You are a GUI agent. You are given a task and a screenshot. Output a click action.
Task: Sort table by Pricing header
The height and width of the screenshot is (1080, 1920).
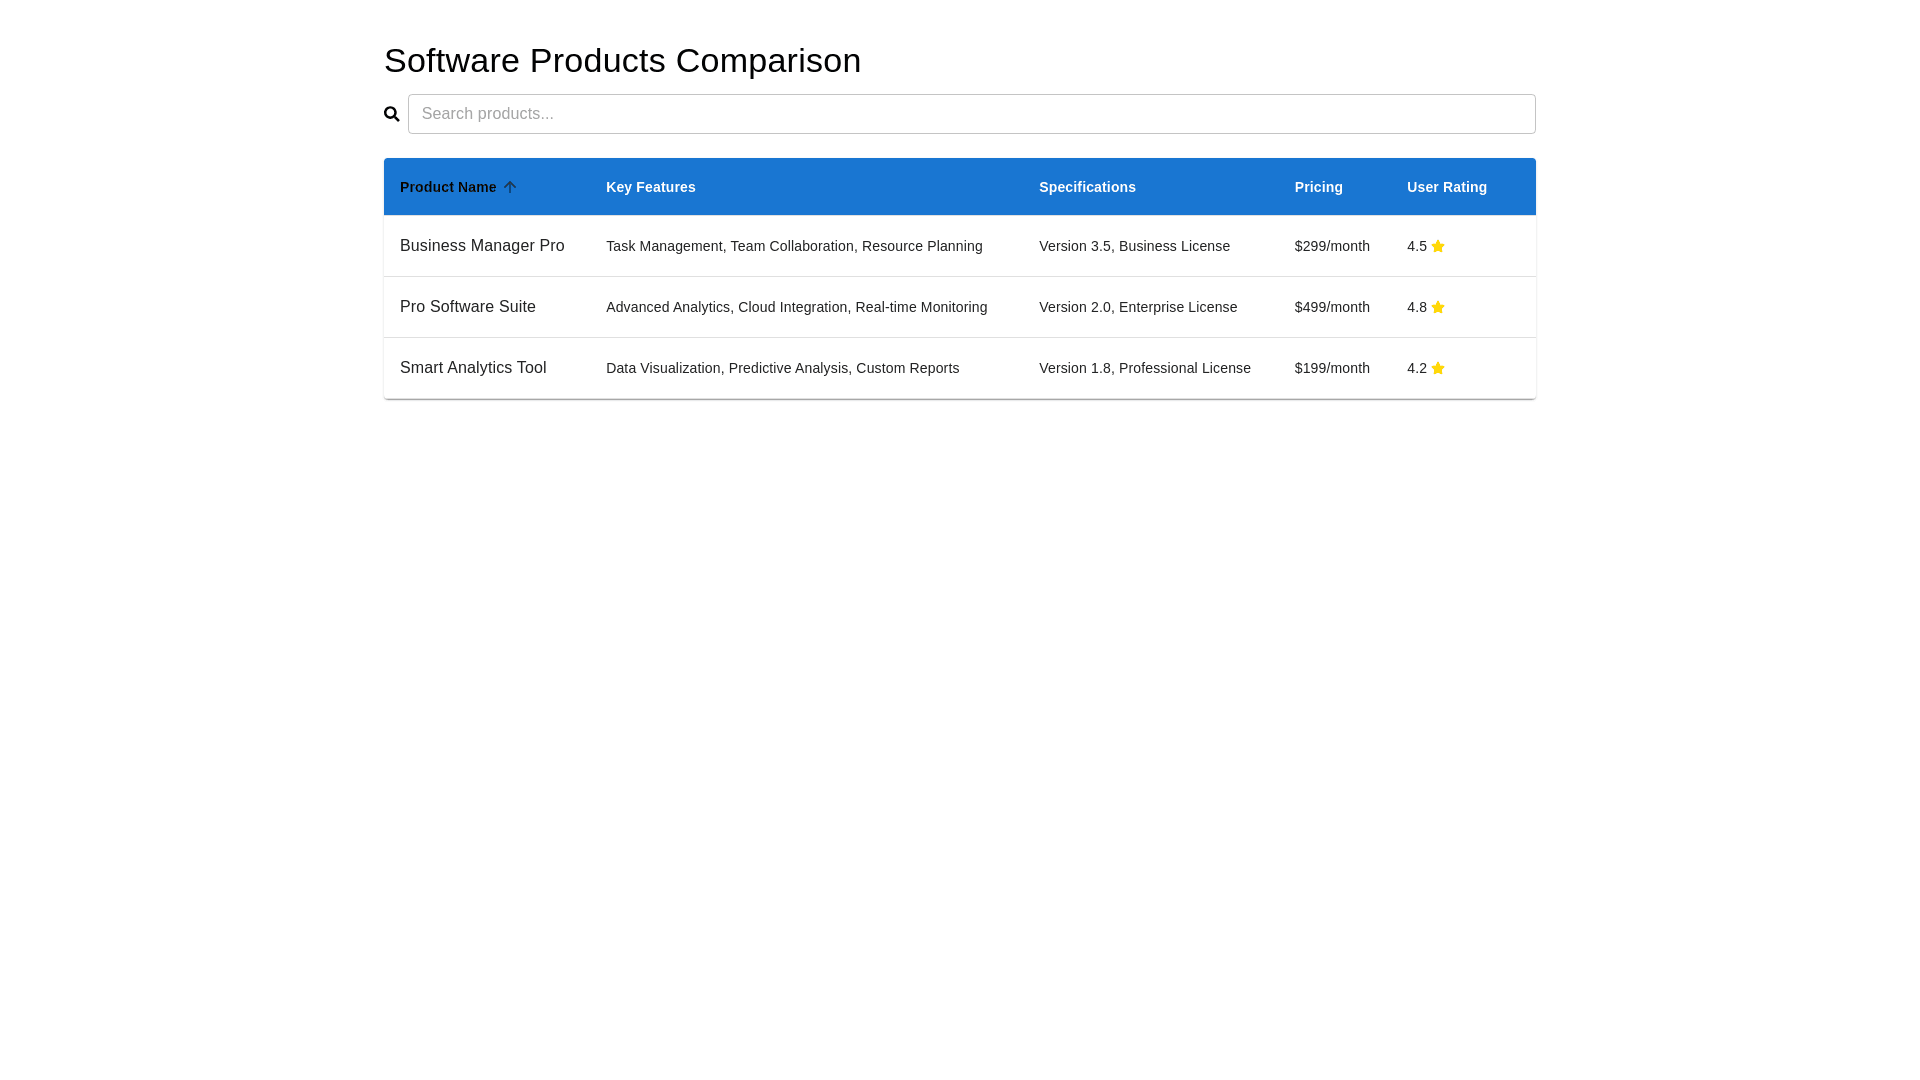[1318, 187]
